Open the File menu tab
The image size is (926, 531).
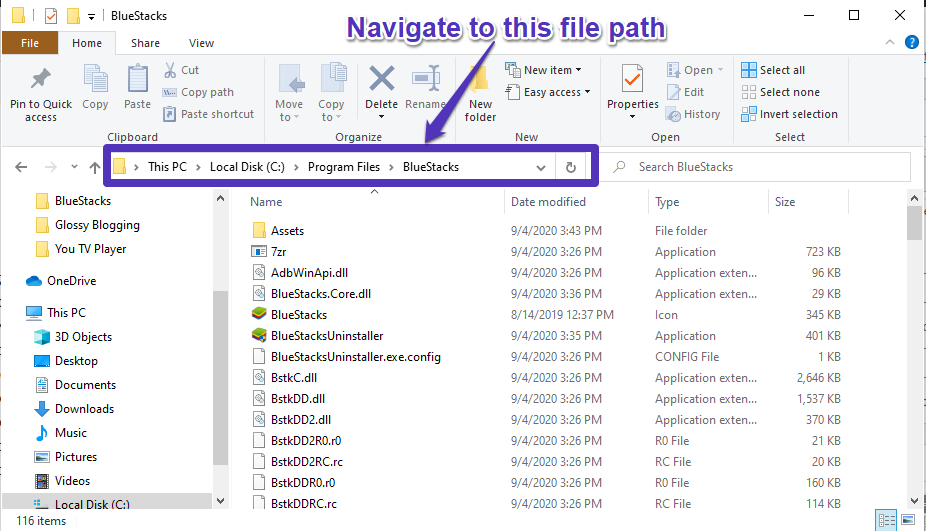pos(30,43)
